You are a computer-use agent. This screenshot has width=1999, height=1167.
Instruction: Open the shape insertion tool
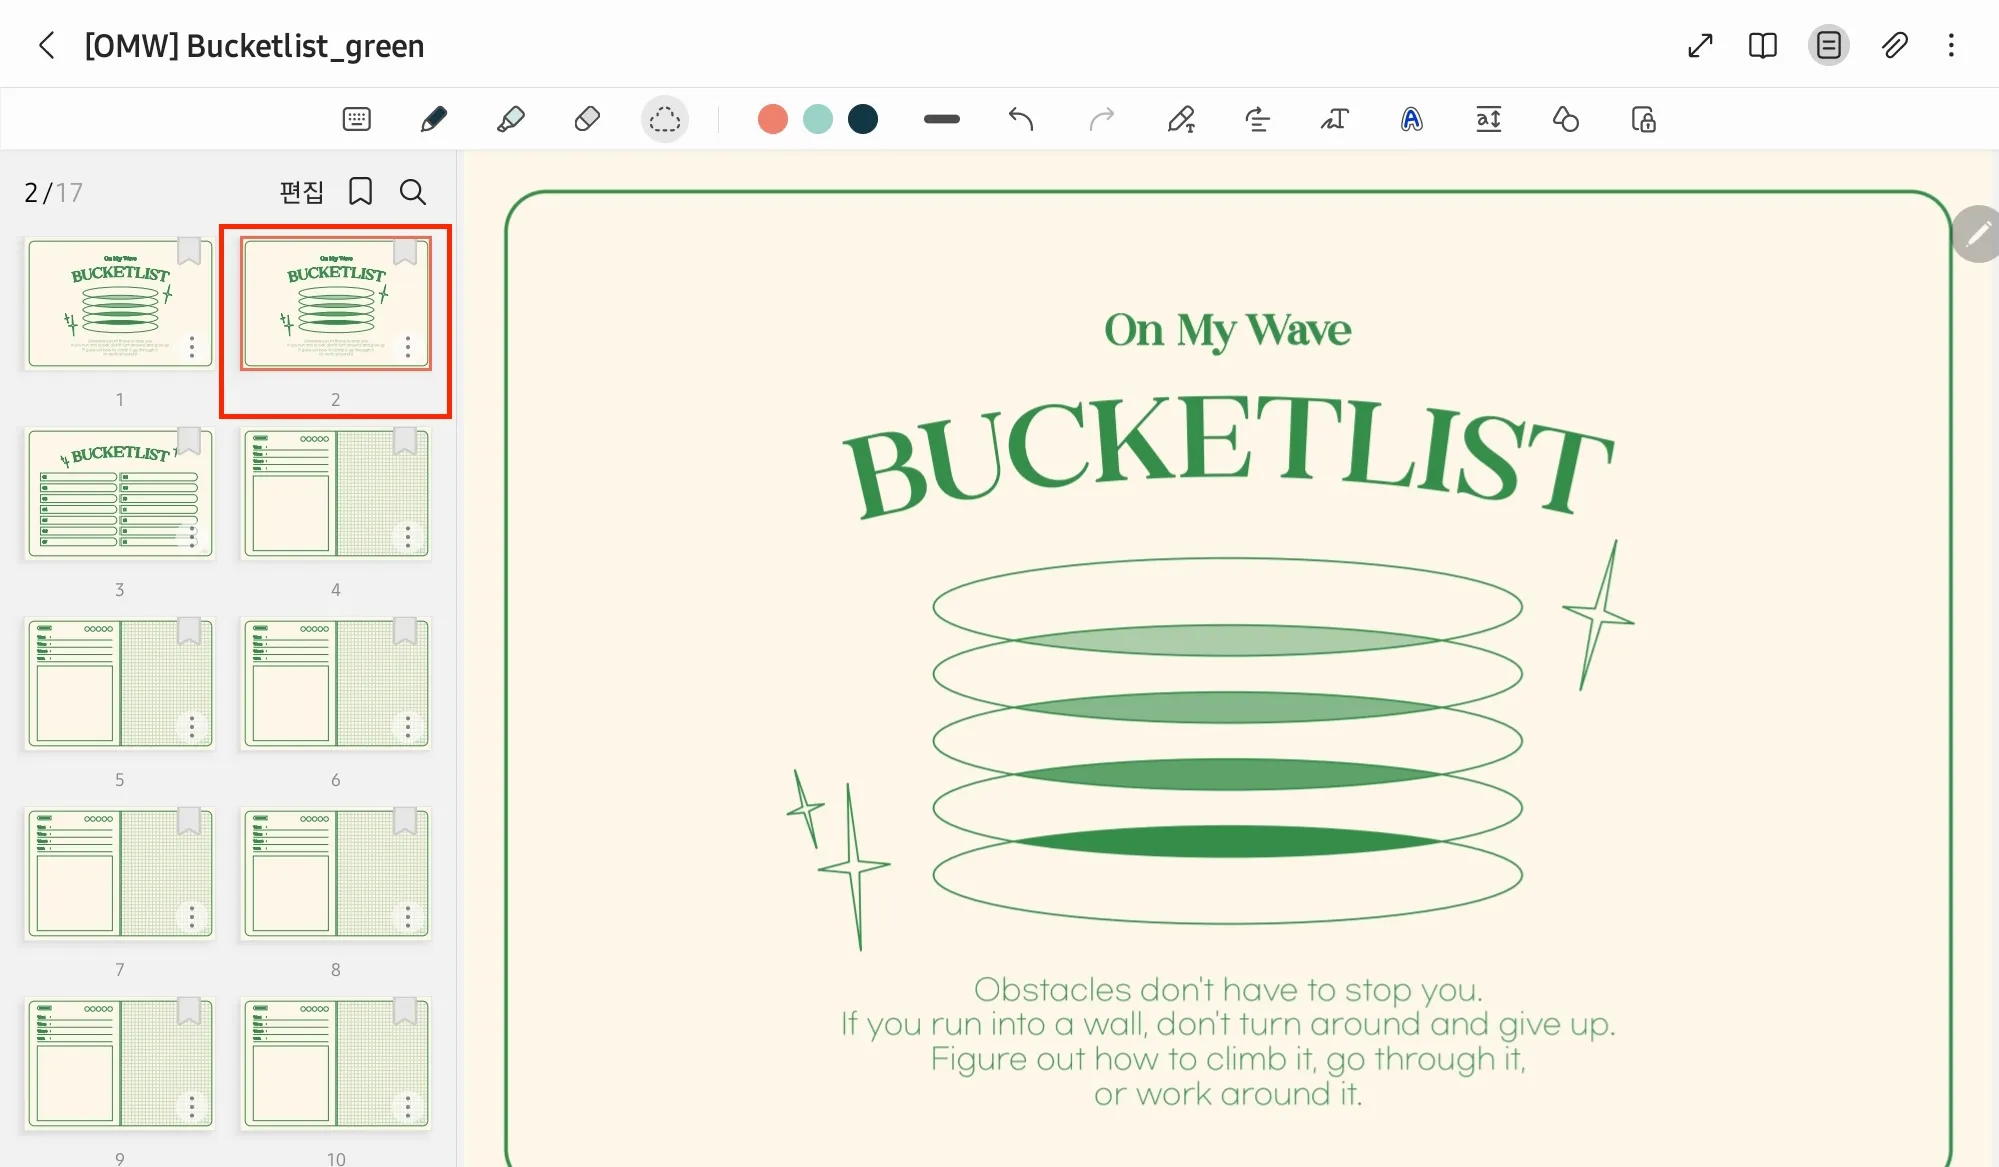[x=1565, y=120]
